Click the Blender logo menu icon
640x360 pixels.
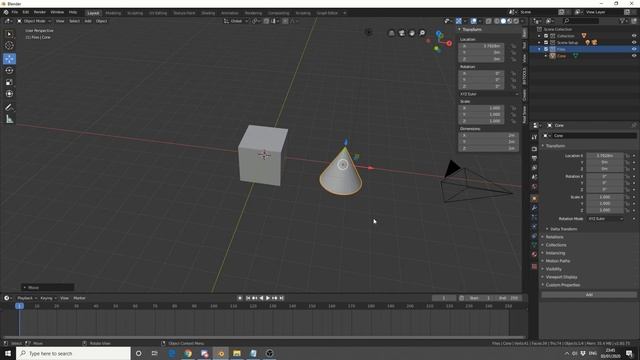click(6, 12)
